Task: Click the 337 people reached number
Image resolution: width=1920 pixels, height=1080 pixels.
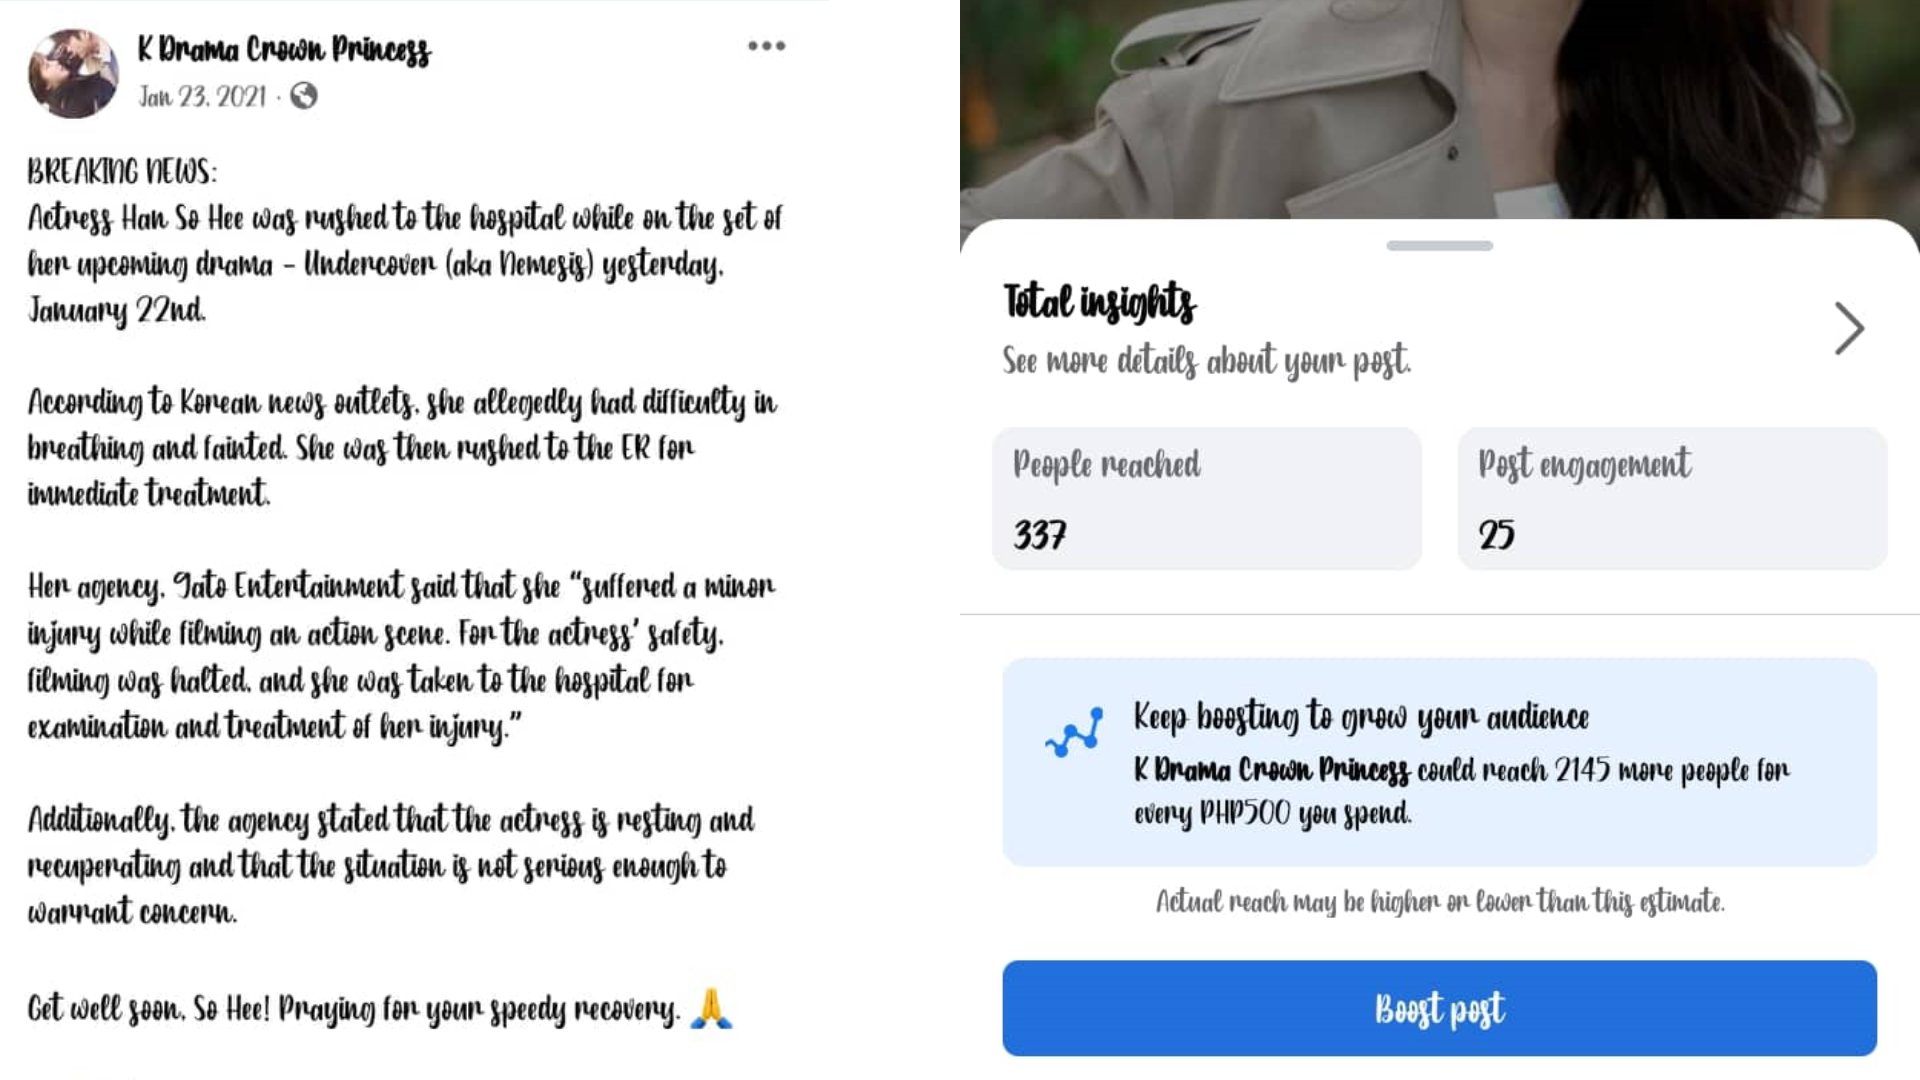Action: click(1040, 535)
